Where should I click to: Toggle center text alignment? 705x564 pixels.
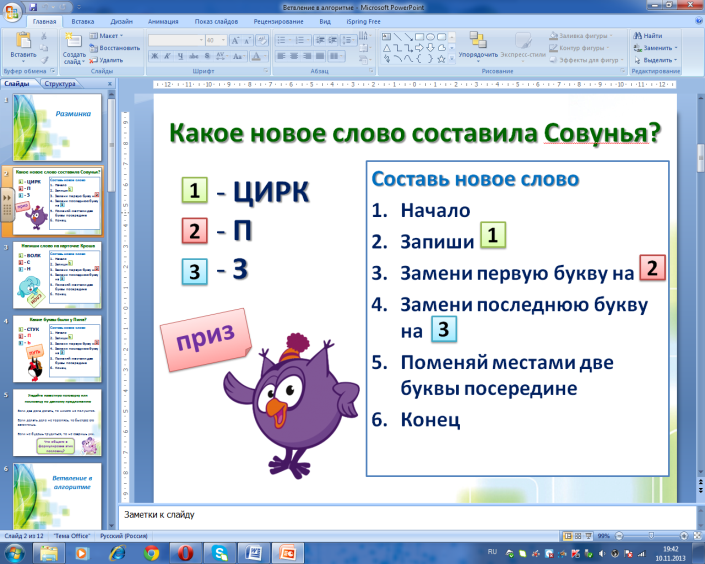[294, 56]
